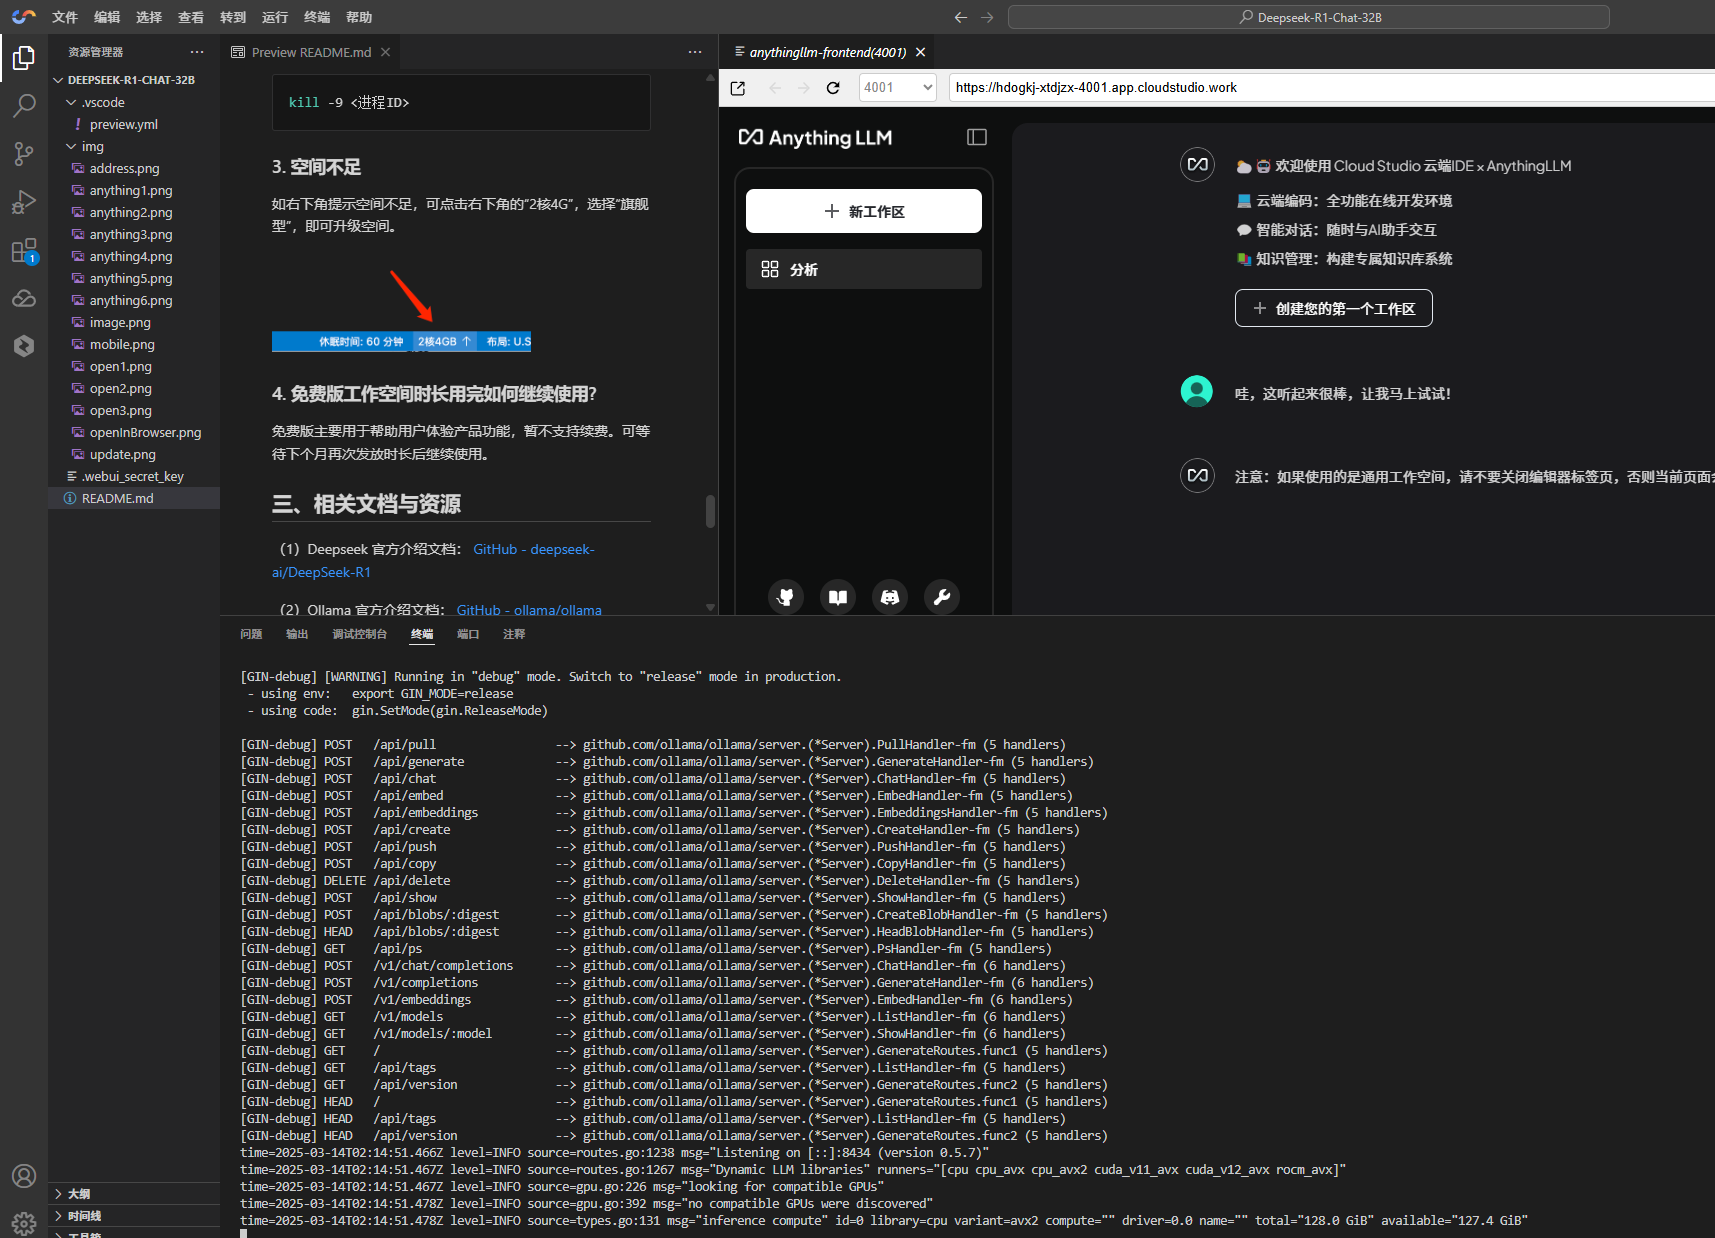Close the Preview README.md tab
The image size is (1715, 1238).
click(x=385, y=52)
